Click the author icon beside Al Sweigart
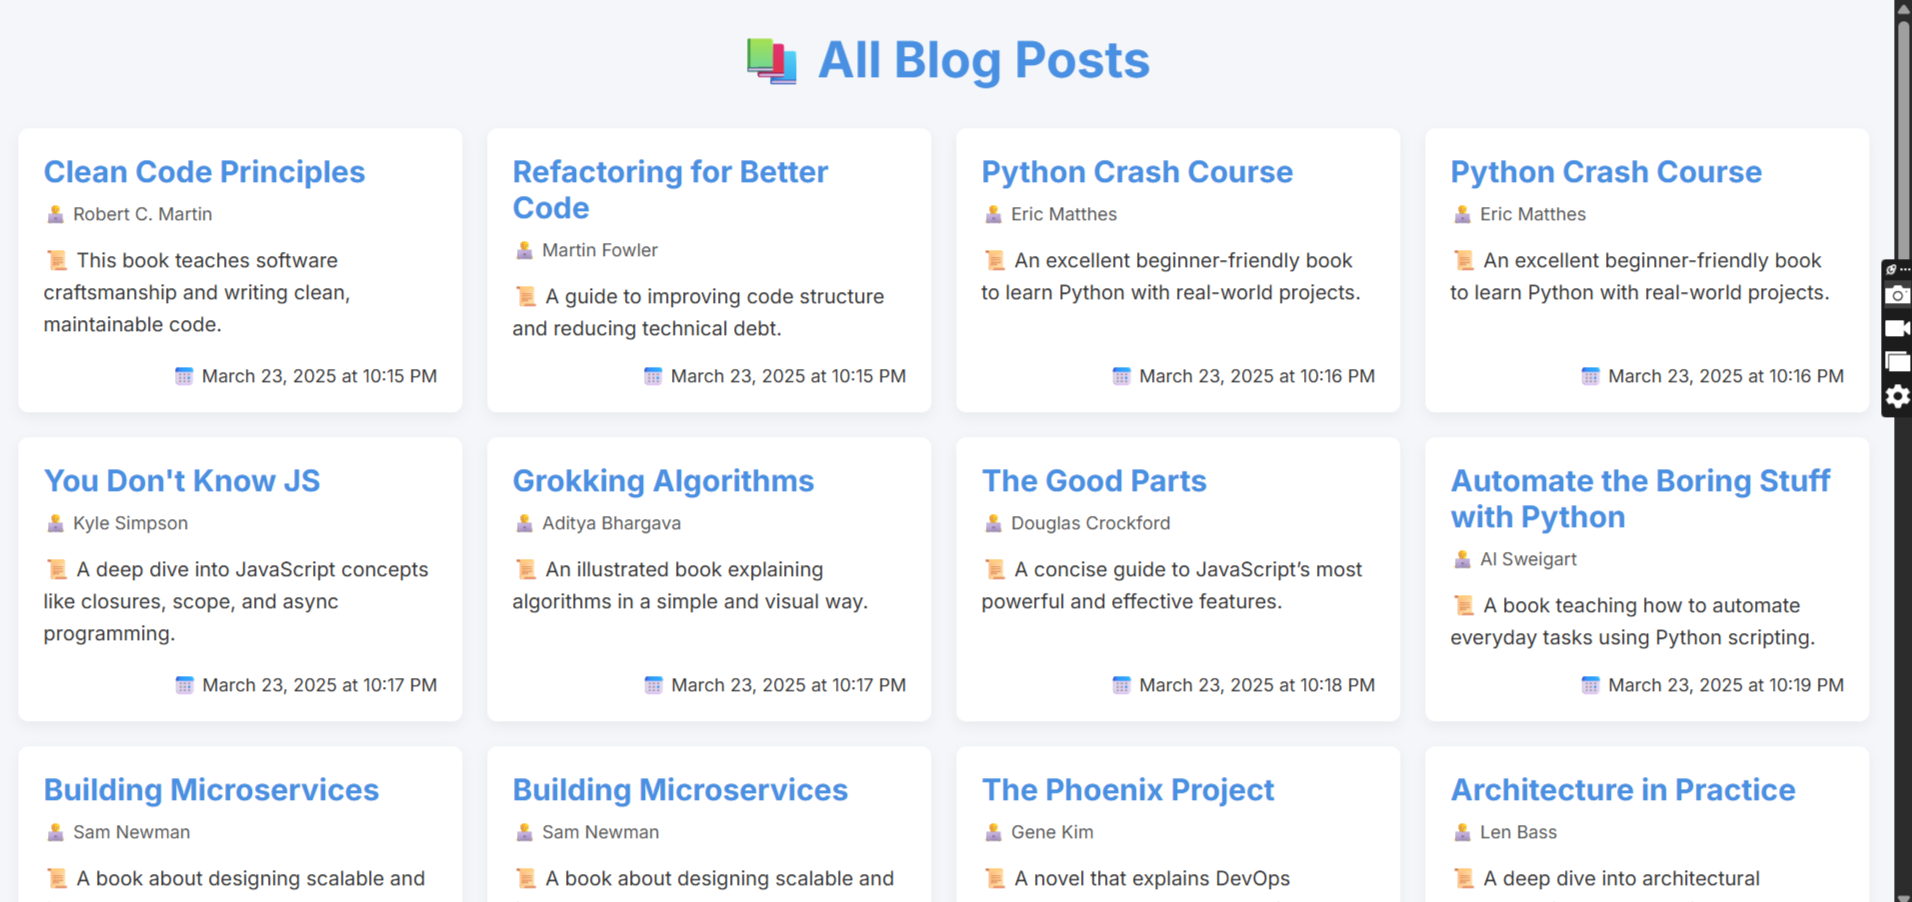This screenshot has height=902, width=1912. click(x=1462, y=559)
